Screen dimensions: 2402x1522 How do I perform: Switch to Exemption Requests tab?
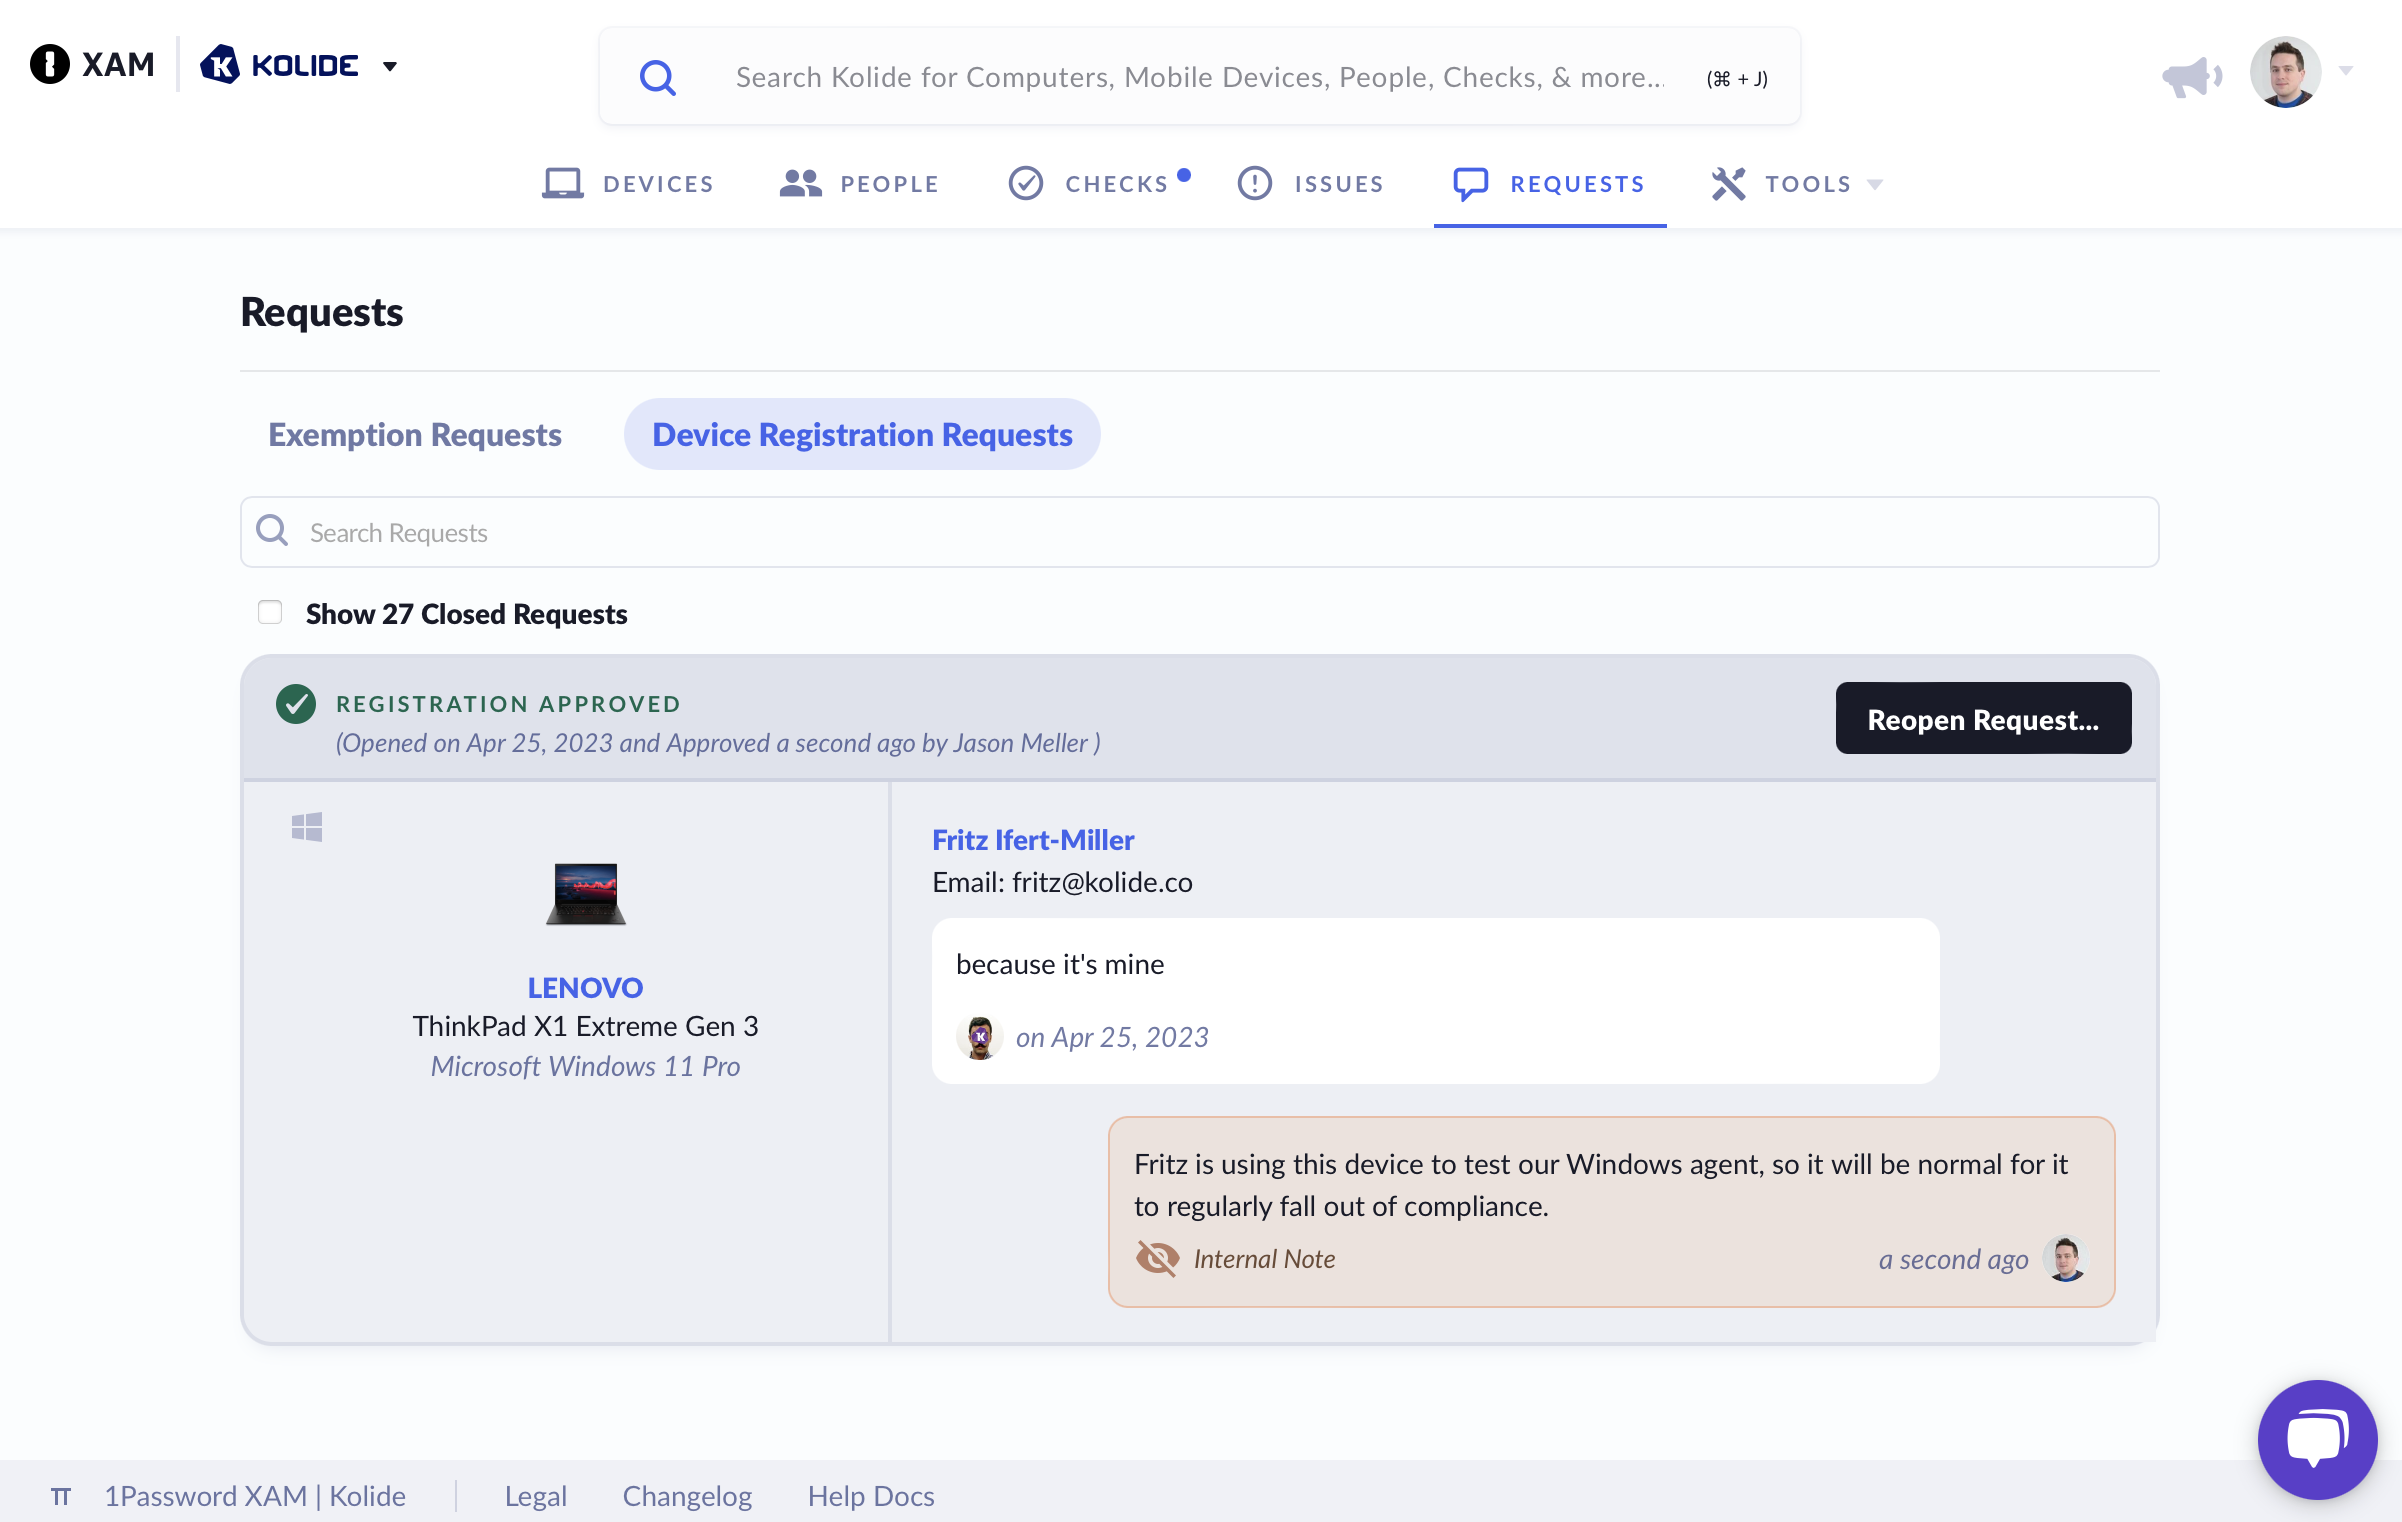415,434
